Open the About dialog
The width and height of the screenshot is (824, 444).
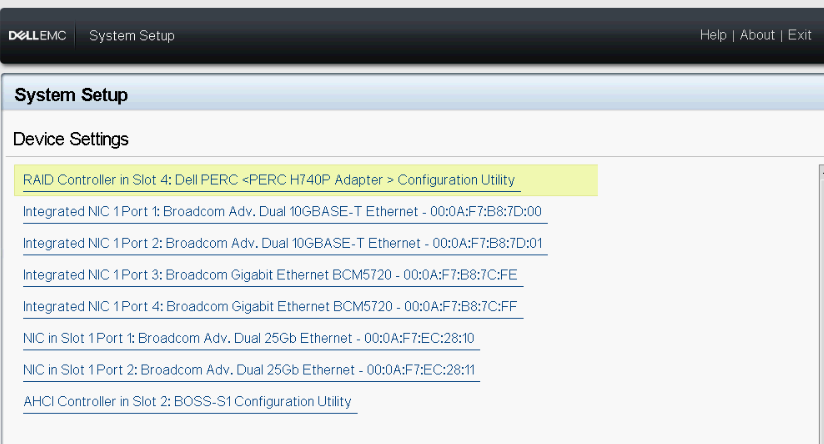(x=757, y=35)
